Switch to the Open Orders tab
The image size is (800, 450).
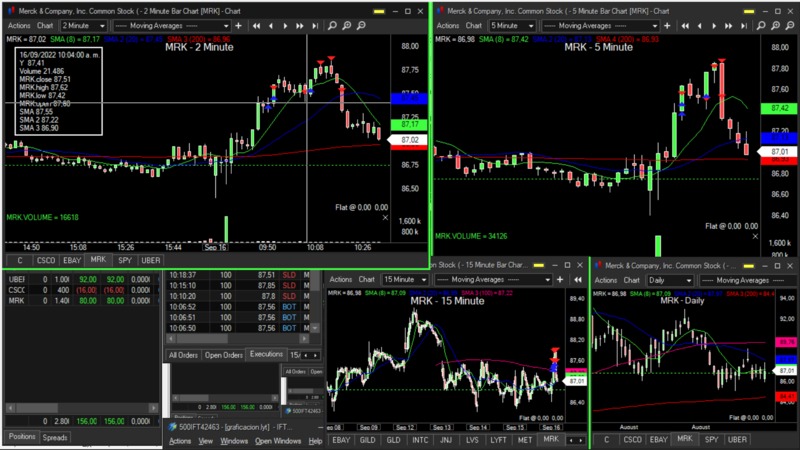pos(224,354)
